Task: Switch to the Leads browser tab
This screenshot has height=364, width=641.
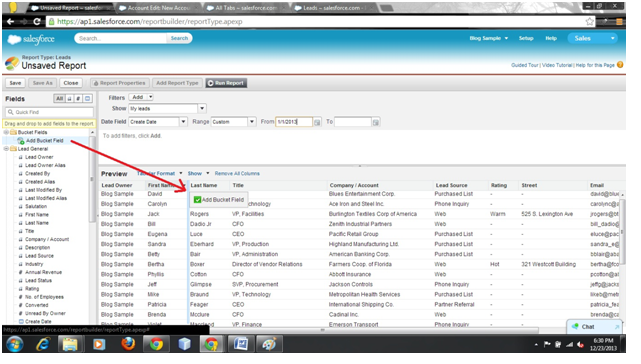Action: [x=332, y=8]
